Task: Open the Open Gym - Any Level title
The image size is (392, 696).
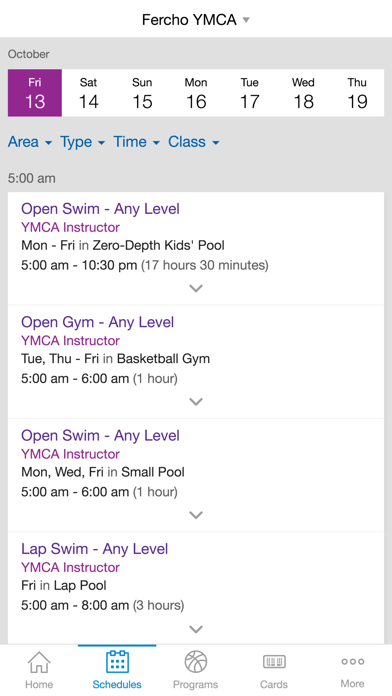Action: coord(97,322)
